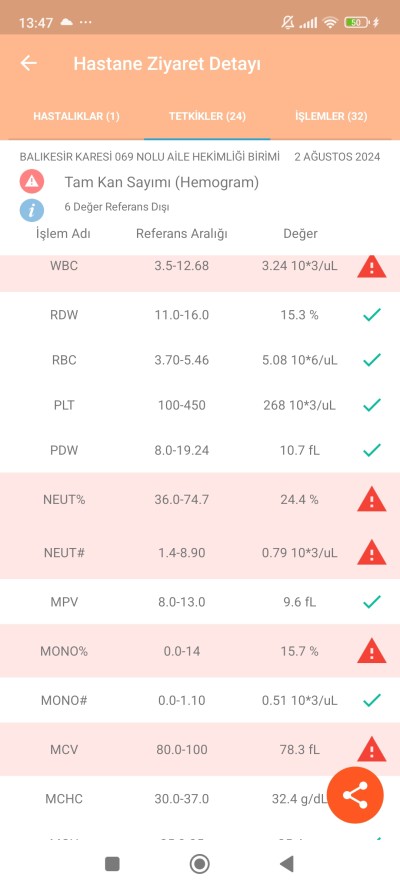Tap the MONO% warning triangle icon
400x888 pixels.
pyautogui.click(x=372, y=651)
